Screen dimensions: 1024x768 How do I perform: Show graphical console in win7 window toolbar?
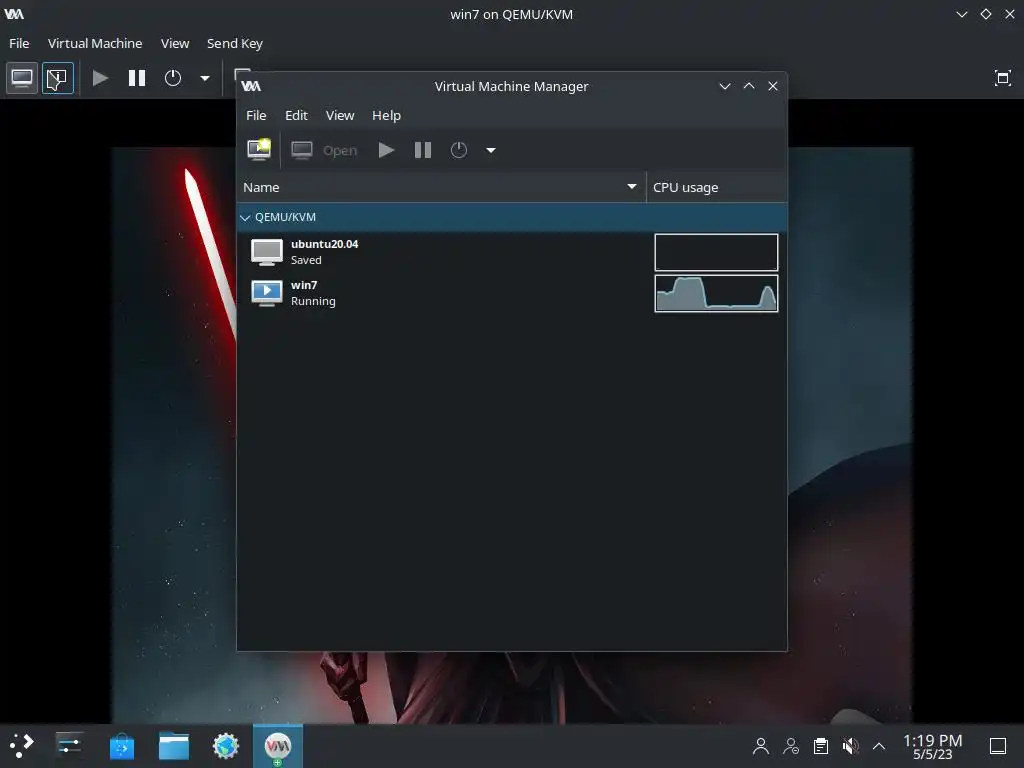[22, 78]
